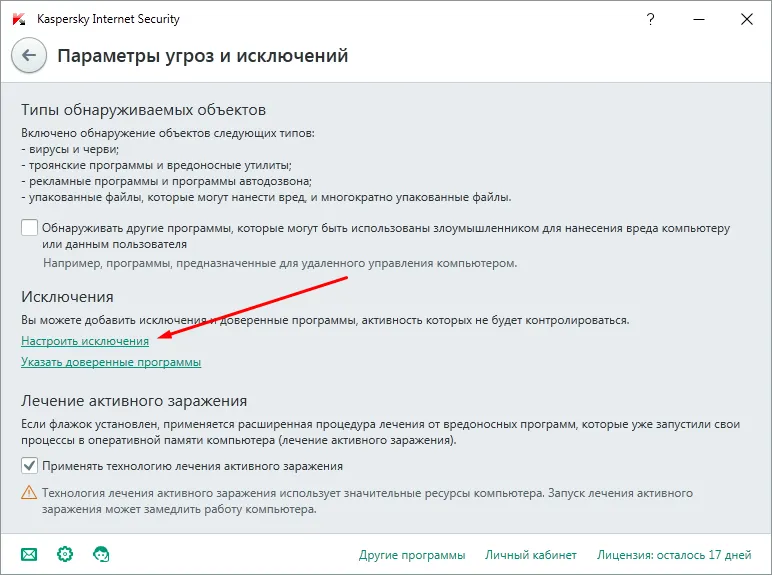
Task: Open the support agent icon in footer
Action: click(101, 554)
